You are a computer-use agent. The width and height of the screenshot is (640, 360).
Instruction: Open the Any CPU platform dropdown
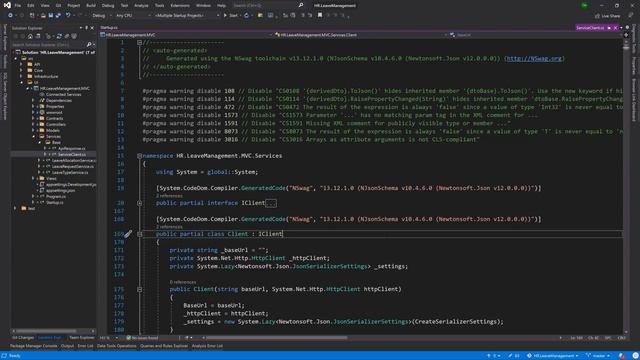click(x=133, y=16)
